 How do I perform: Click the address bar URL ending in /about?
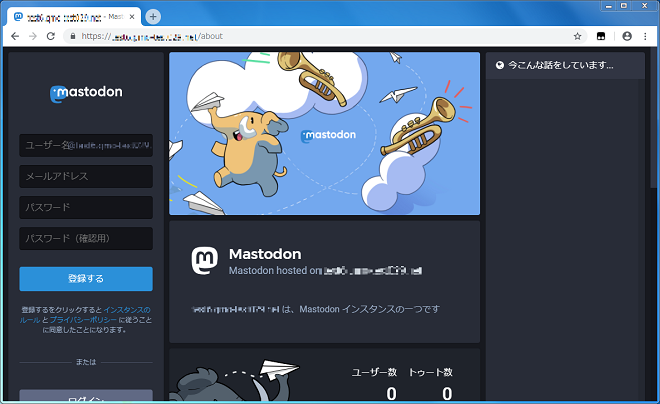pos(152,36)
